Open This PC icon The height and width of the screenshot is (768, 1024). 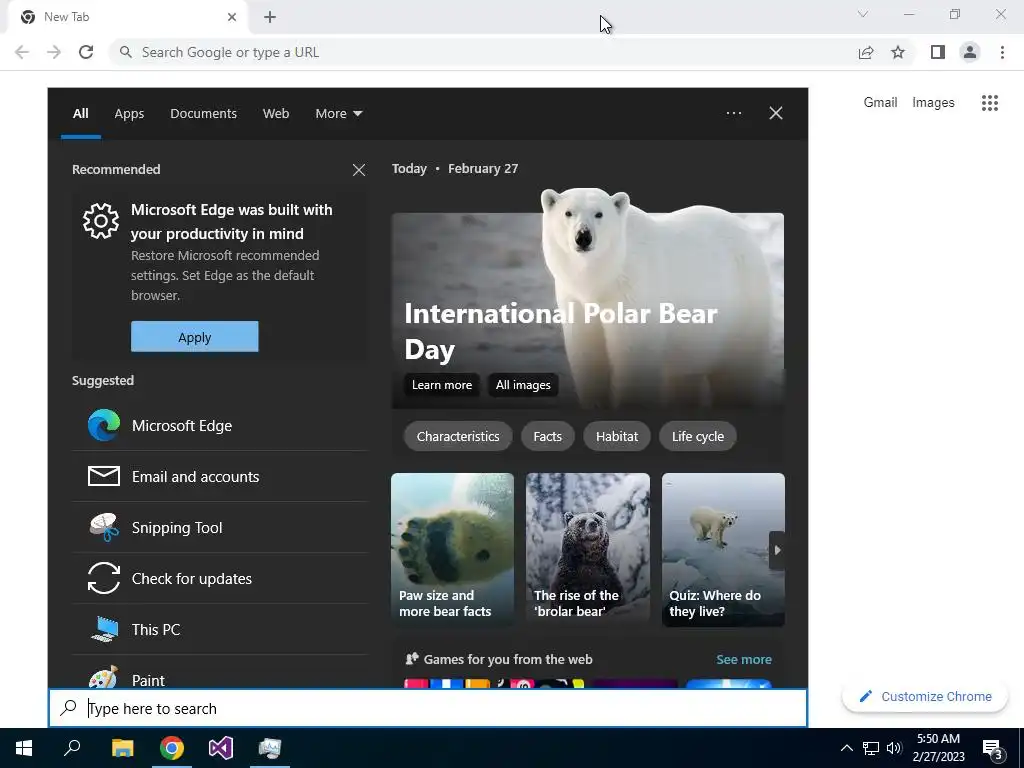pyautogui.click(x=104, y=630)
